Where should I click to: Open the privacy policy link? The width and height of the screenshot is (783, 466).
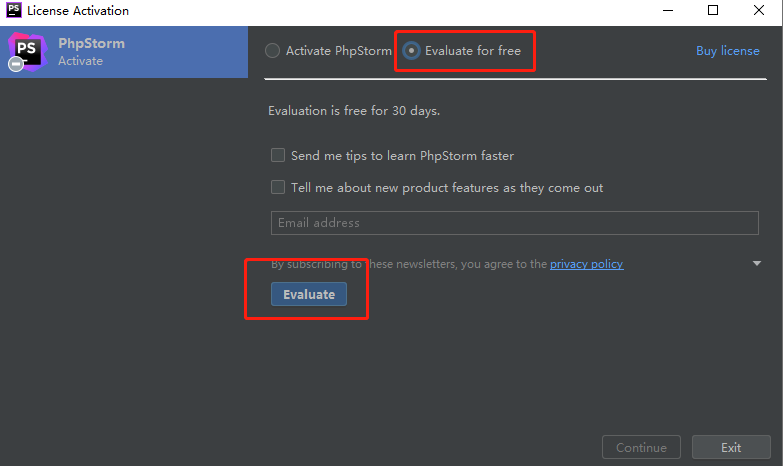(586, 264)
